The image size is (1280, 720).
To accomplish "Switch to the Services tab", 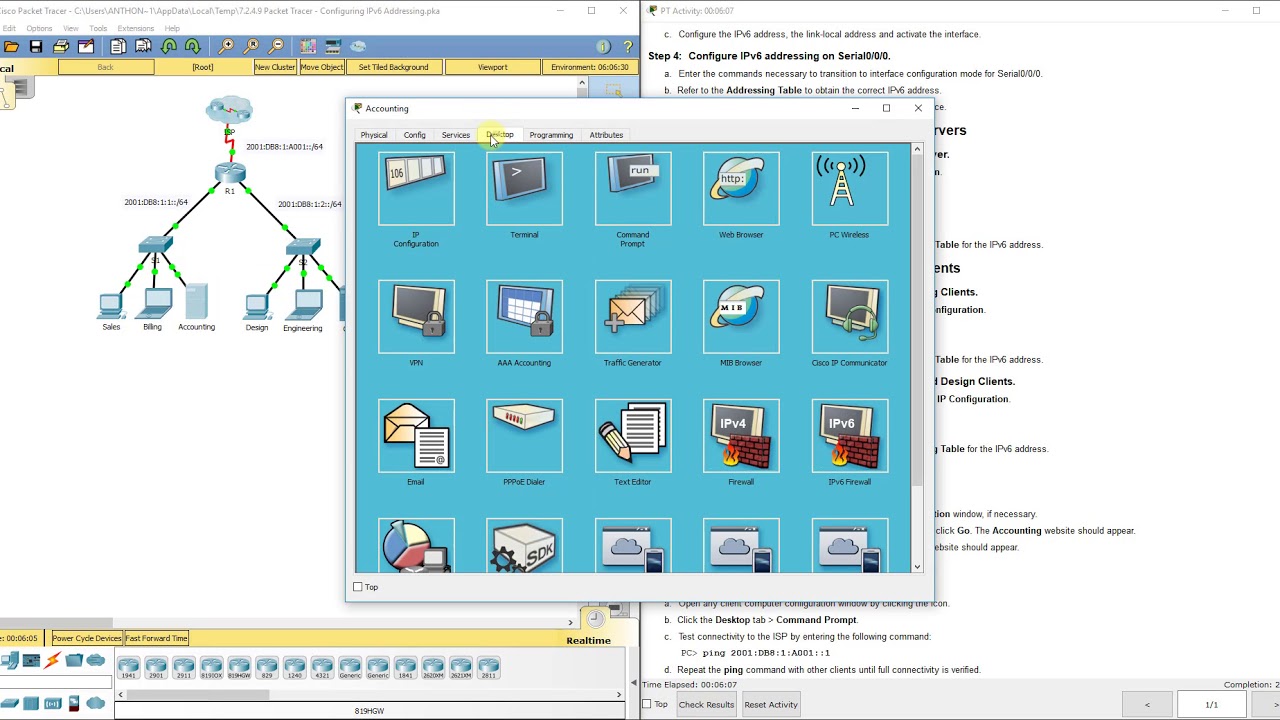I will (456, 135).
